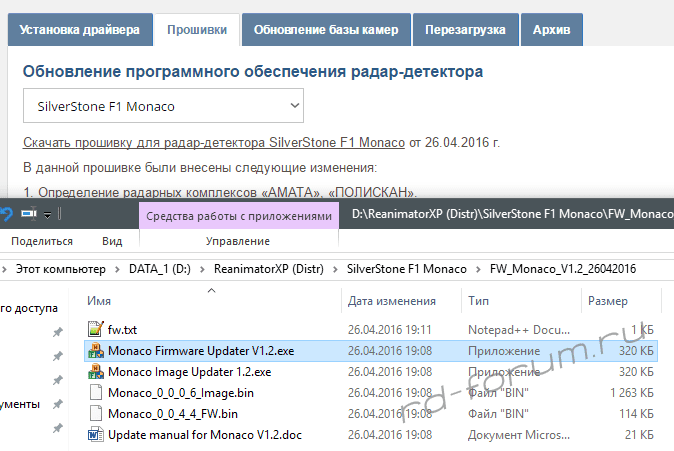Click the Monaco Image Updater 1.2.exe icon
This screenshot has width=674, height=451.
point(95,371)
